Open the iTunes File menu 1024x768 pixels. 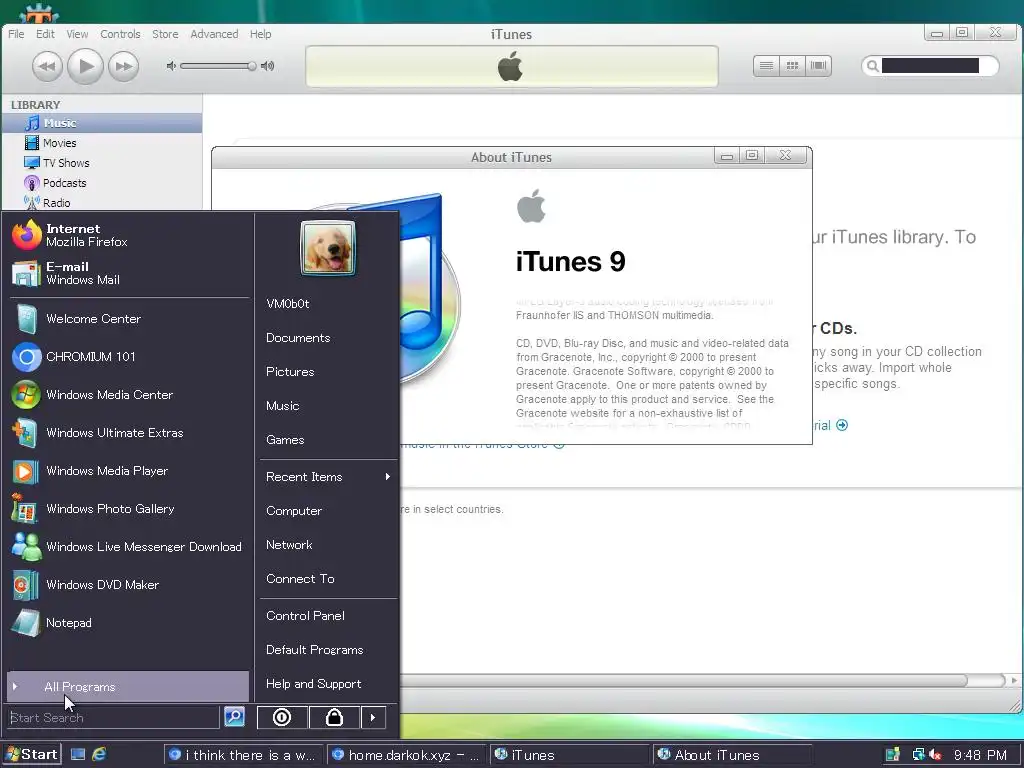[16, 34]
